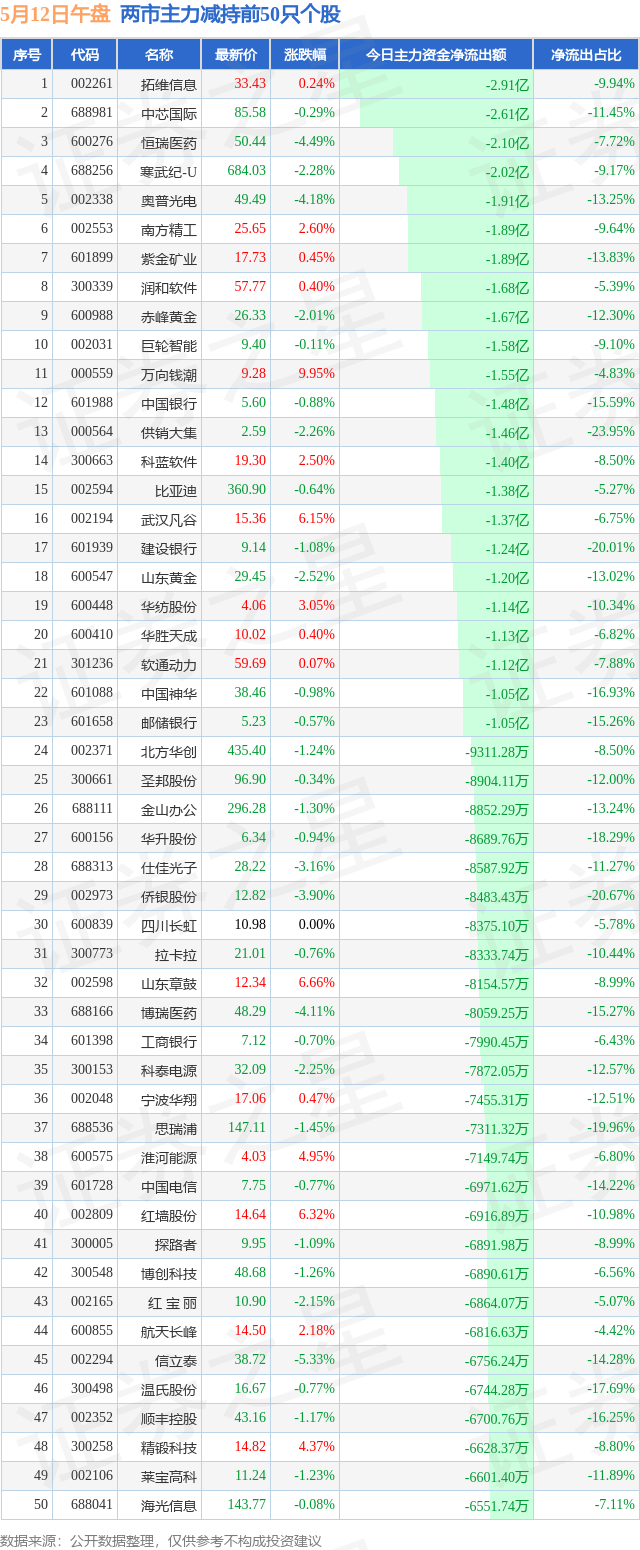Image resolution: width=640 pixels, height=1550 pixels.
Task: Select stock name 奥普光电
Action: (169, 200)
